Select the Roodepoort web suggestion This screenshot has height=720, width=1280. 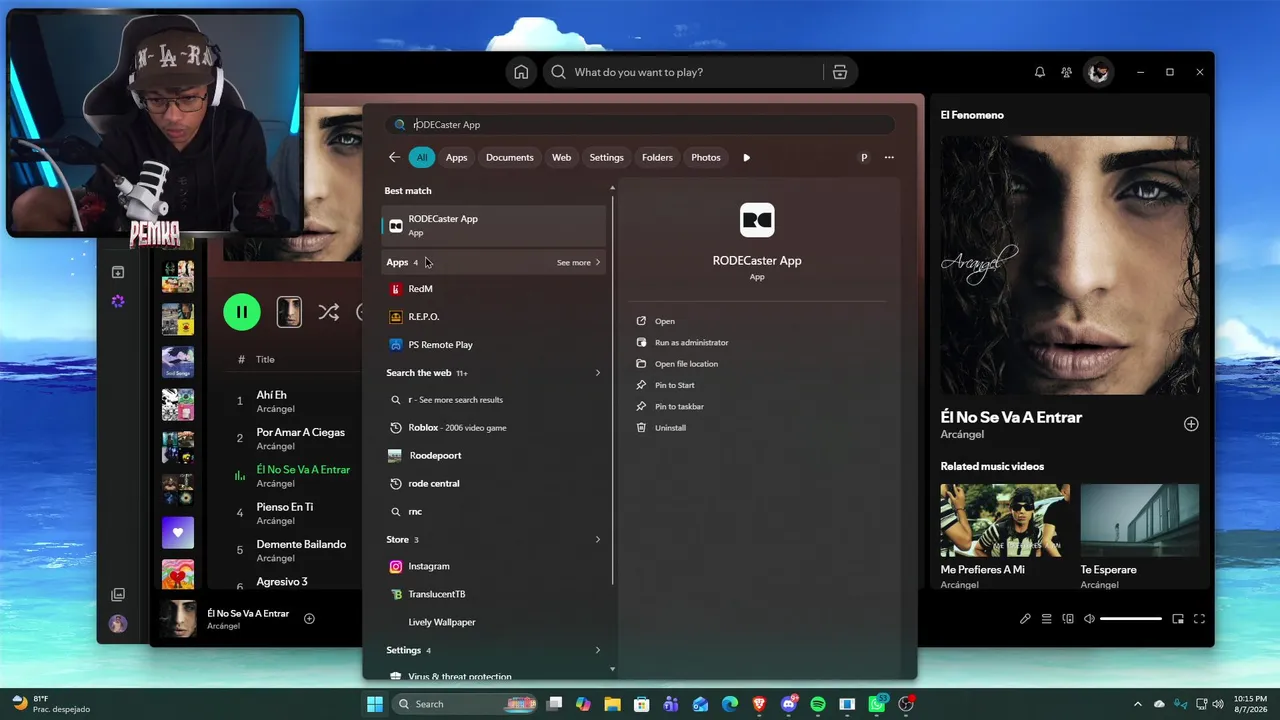coord(494,456)
